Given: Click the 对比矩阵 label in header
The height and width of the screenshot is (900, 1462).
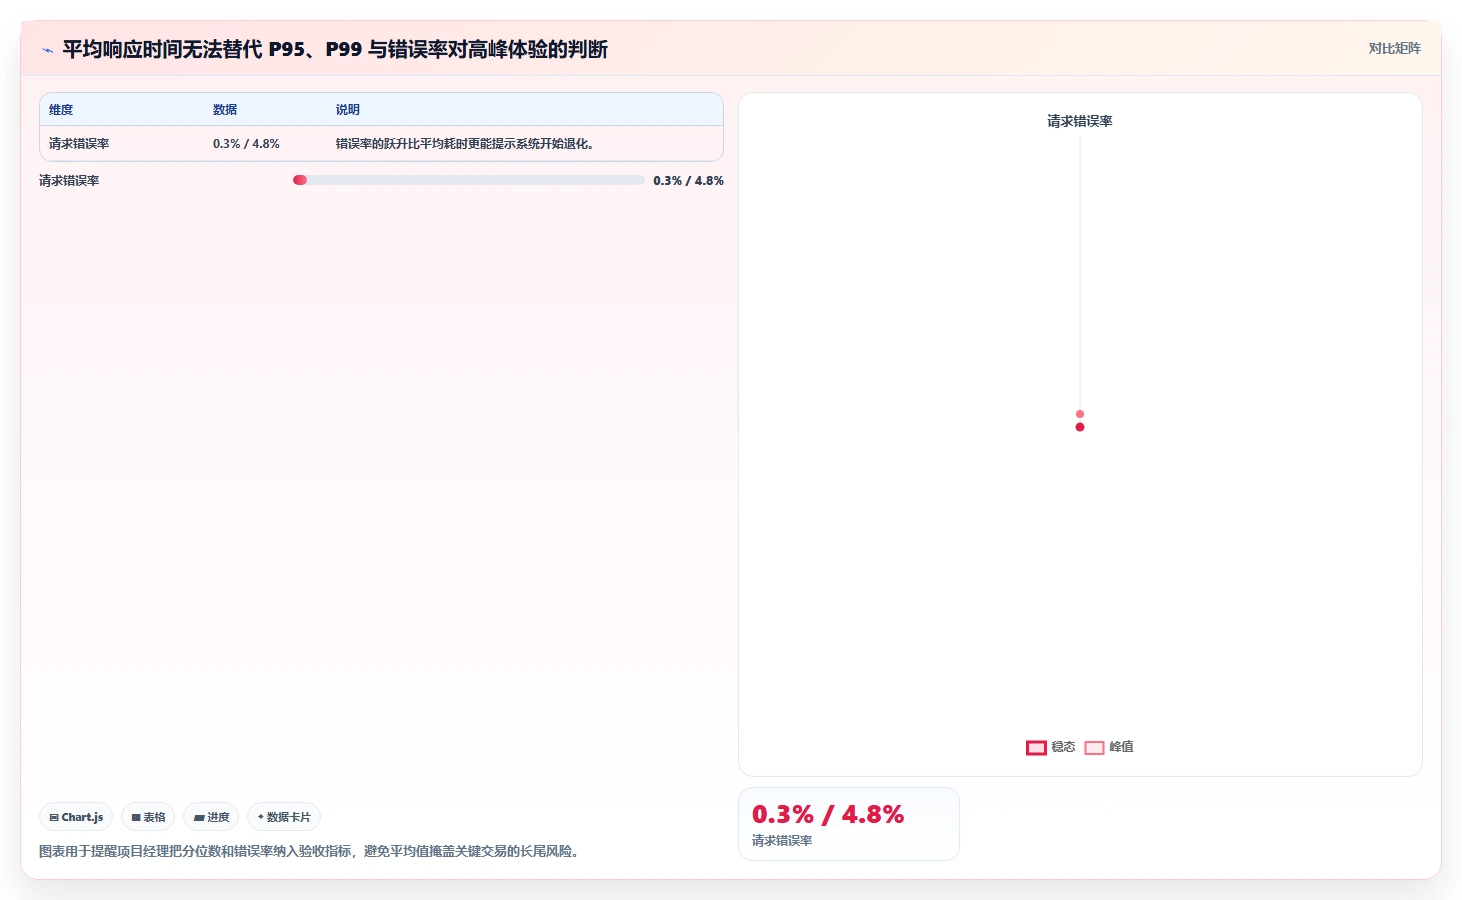Looking at the screenshot, I should (1394, 48).
